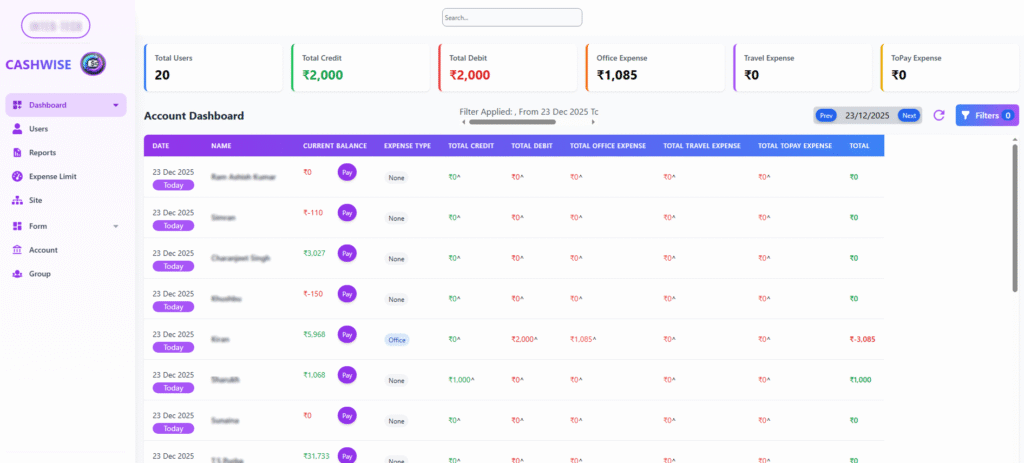The width and height of the screenshot is (1024, 463).
Task: Expand the Dashboard menu arrow
Action: (115, 105)
